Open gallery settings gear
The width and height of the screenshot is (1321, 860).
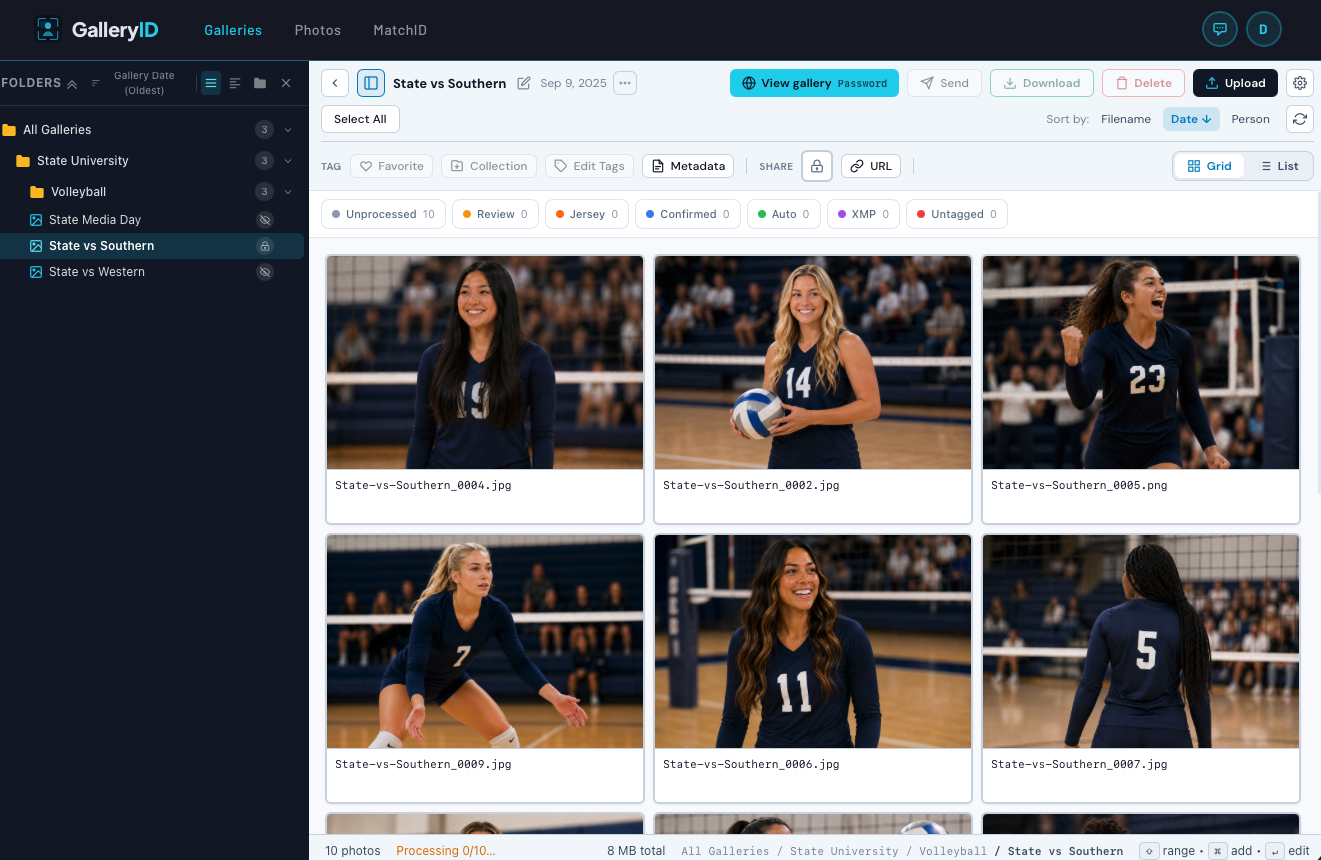pyautogui.click(x=1300, y=83)
